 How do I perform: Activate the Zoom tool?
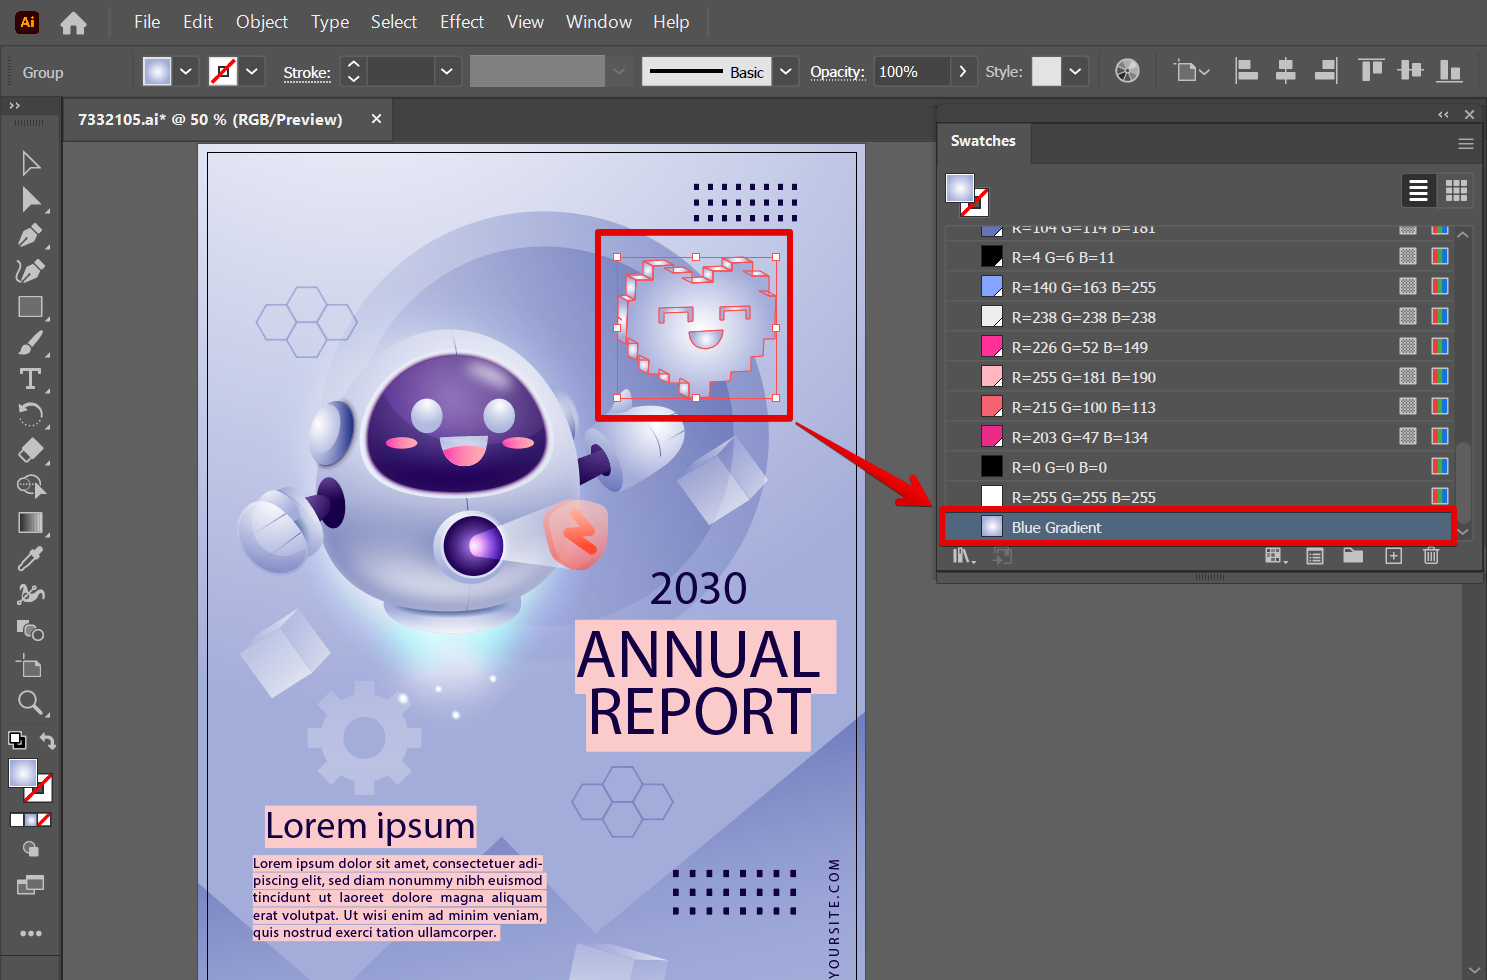point(30,702)
